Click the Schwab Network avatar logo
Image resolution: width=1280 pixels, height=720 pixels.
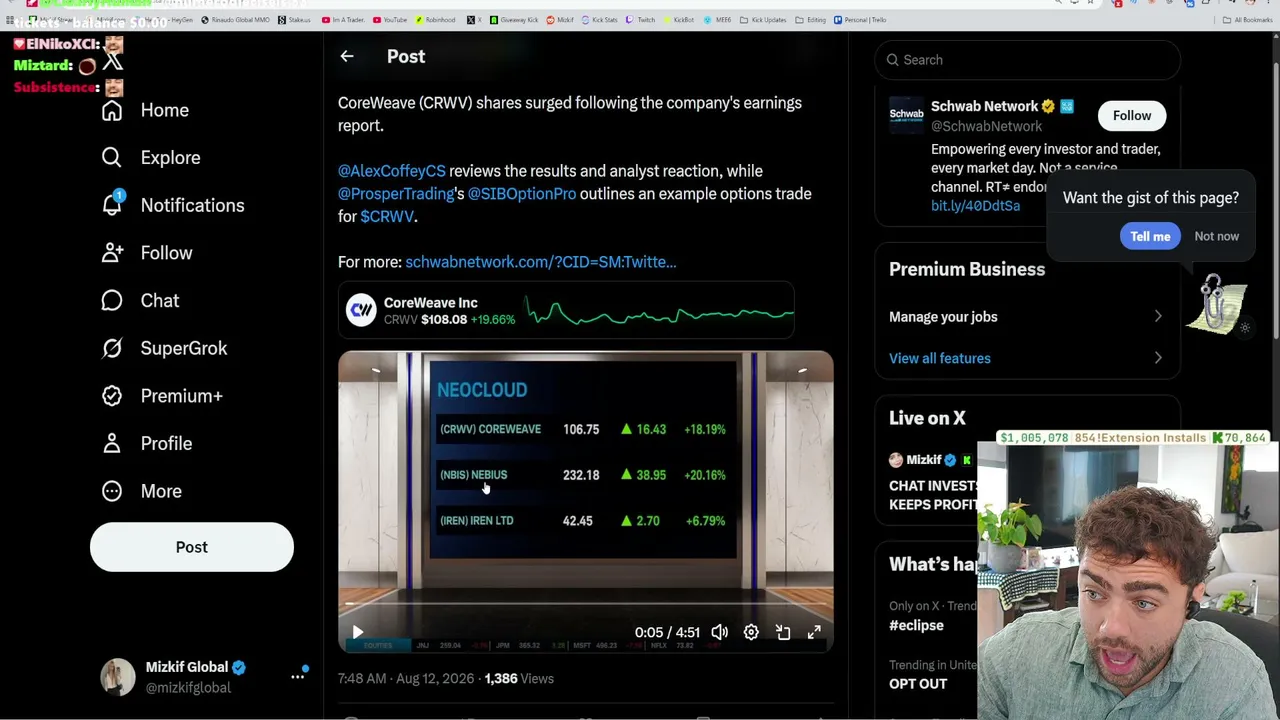pyautogui.click(x=907, y=115)
